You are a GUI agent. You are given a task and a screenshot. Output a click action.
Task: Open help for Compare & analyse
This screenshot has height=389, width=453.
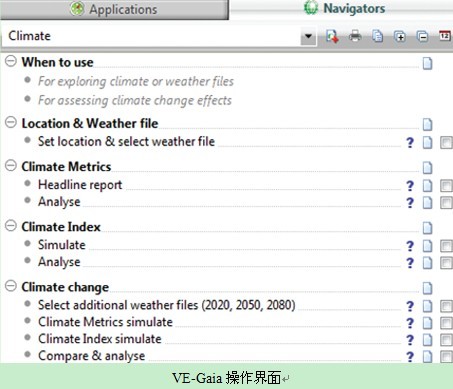click(410, 357)
